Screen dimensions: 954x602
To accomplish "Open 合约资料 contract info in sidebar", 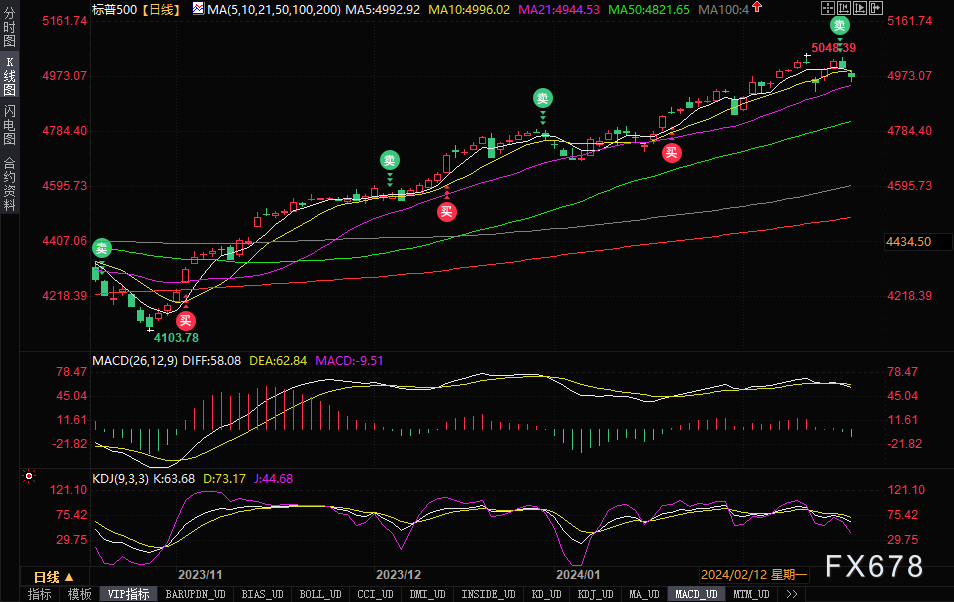I will click(9, 184).
